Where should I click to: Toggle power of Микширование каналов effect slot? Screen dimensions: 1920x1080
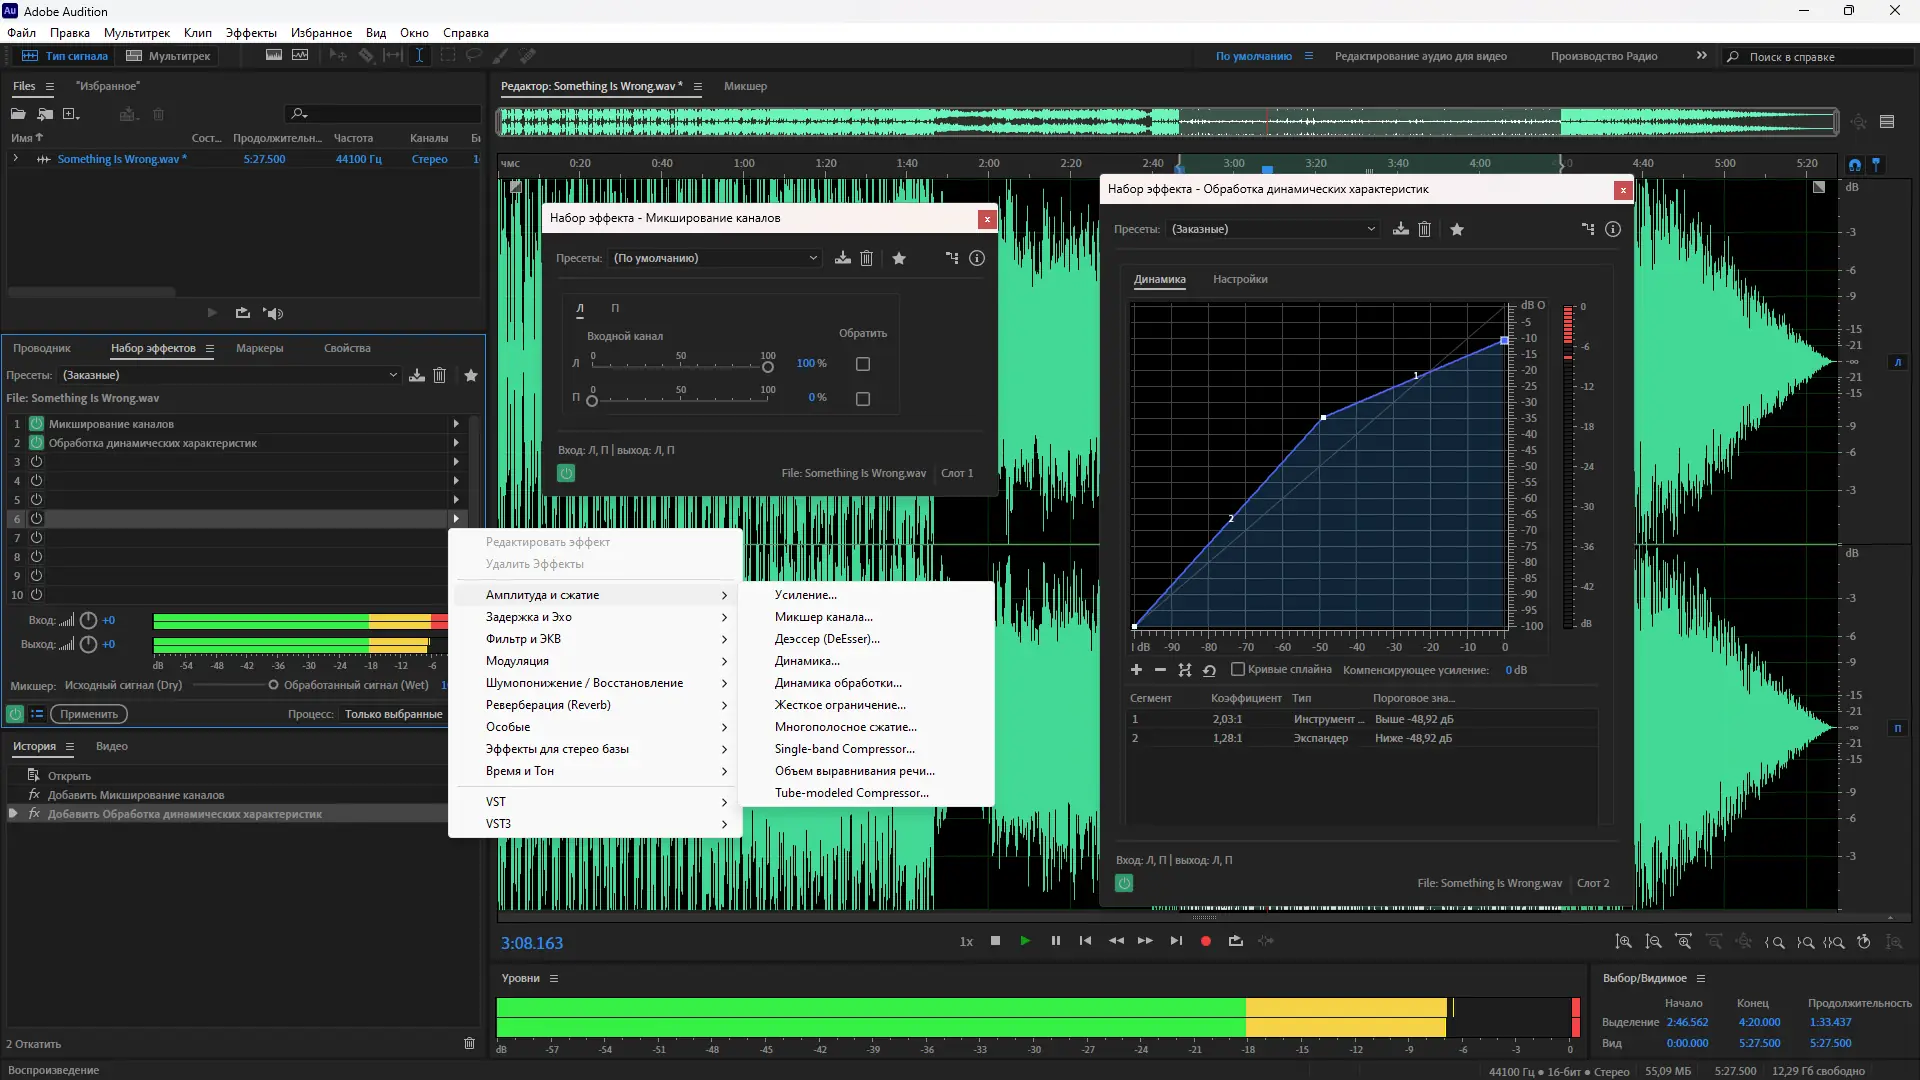pyautogui.click(x=37, y=424)
